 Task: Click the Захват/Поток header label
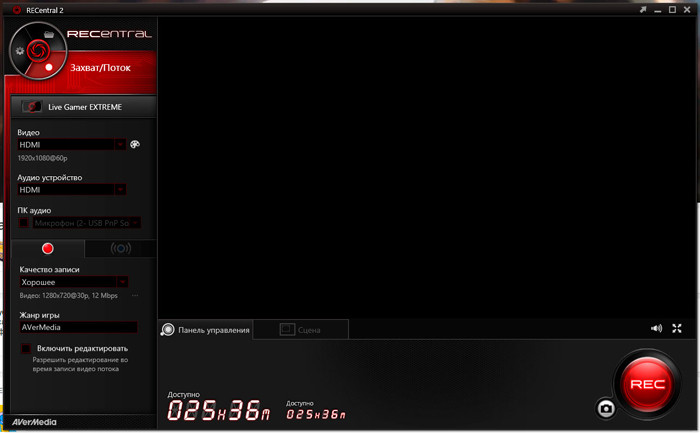tap(100, 68)
